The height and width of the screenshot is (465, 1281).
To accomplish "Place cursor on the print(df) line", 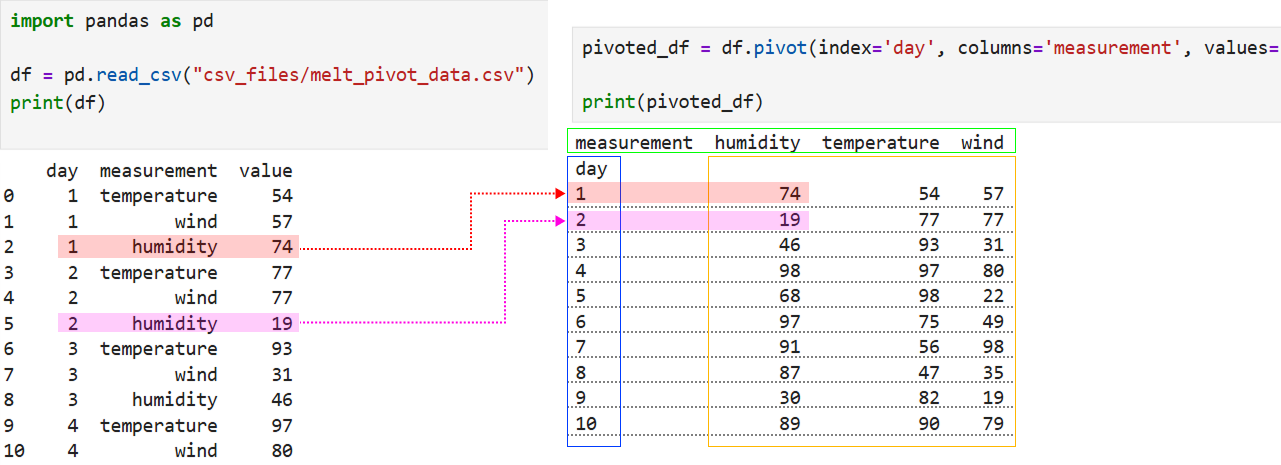I will click(58, 102).
